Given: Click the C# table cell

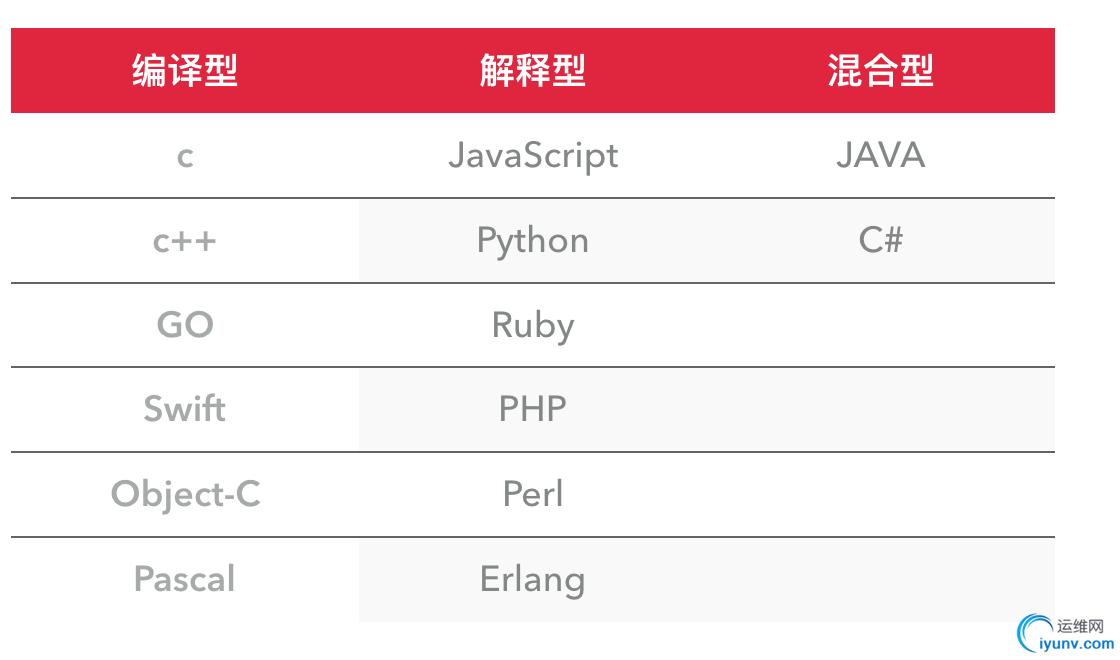Looking at the screenshot, I should pyautogui.click(x=881, y=241).
